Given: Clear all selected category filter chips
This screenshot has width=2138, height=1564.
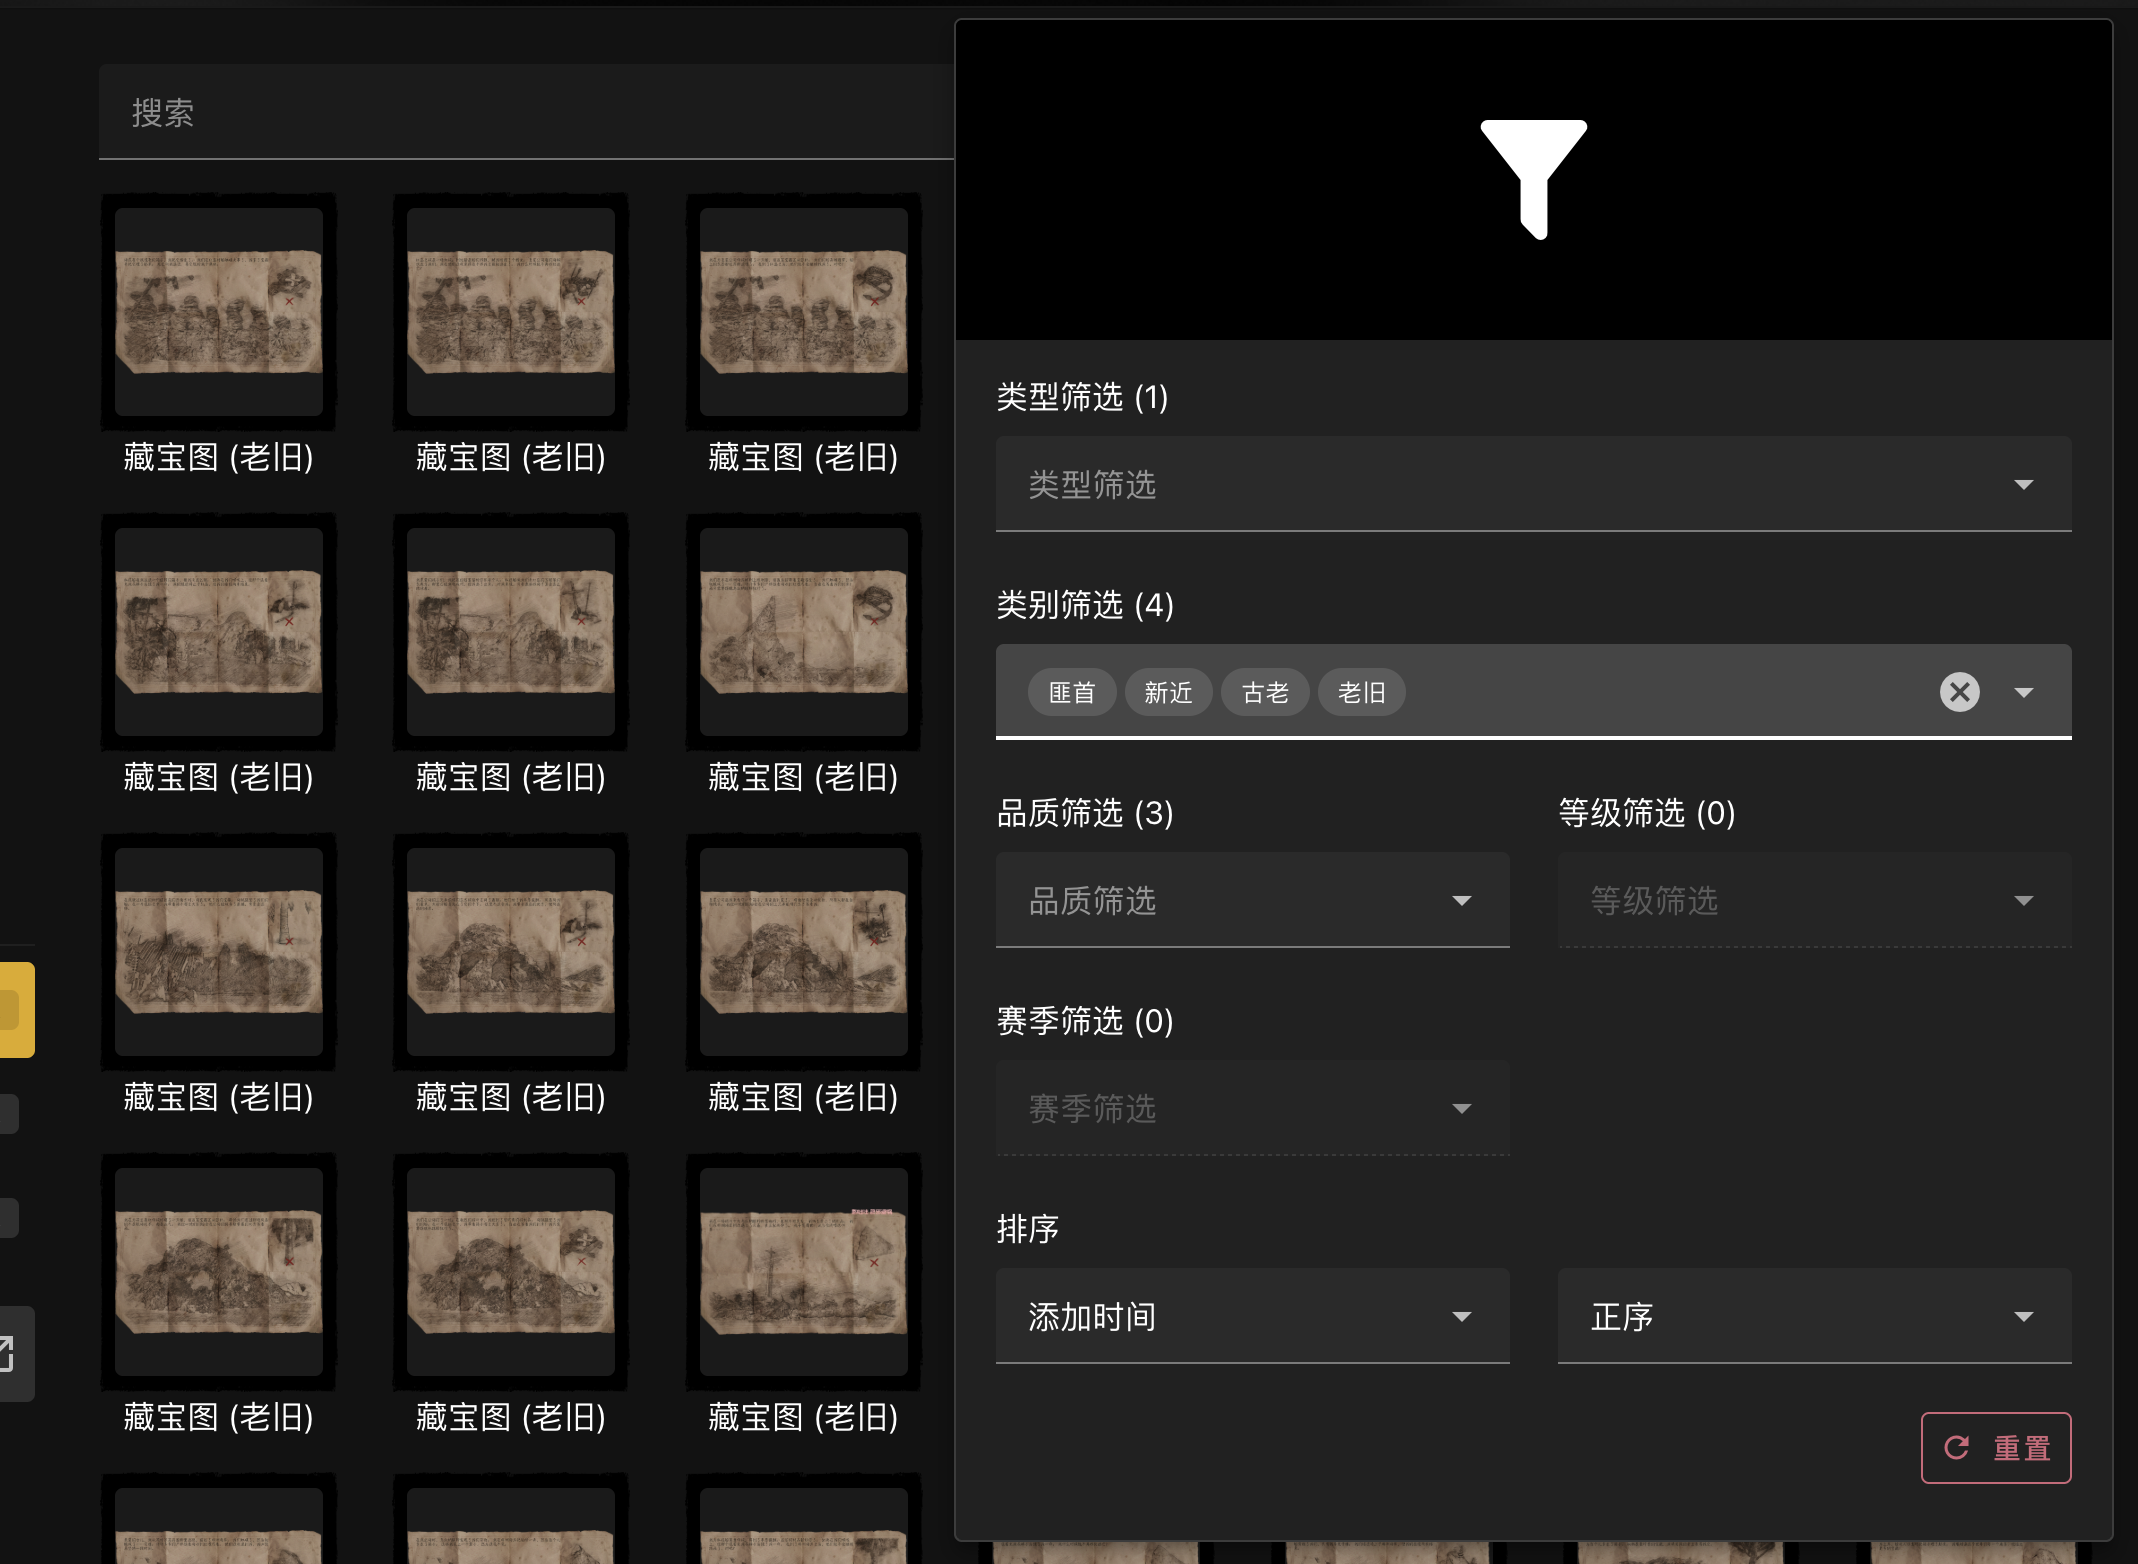Looking at the screenshot, I should 1959,692.
